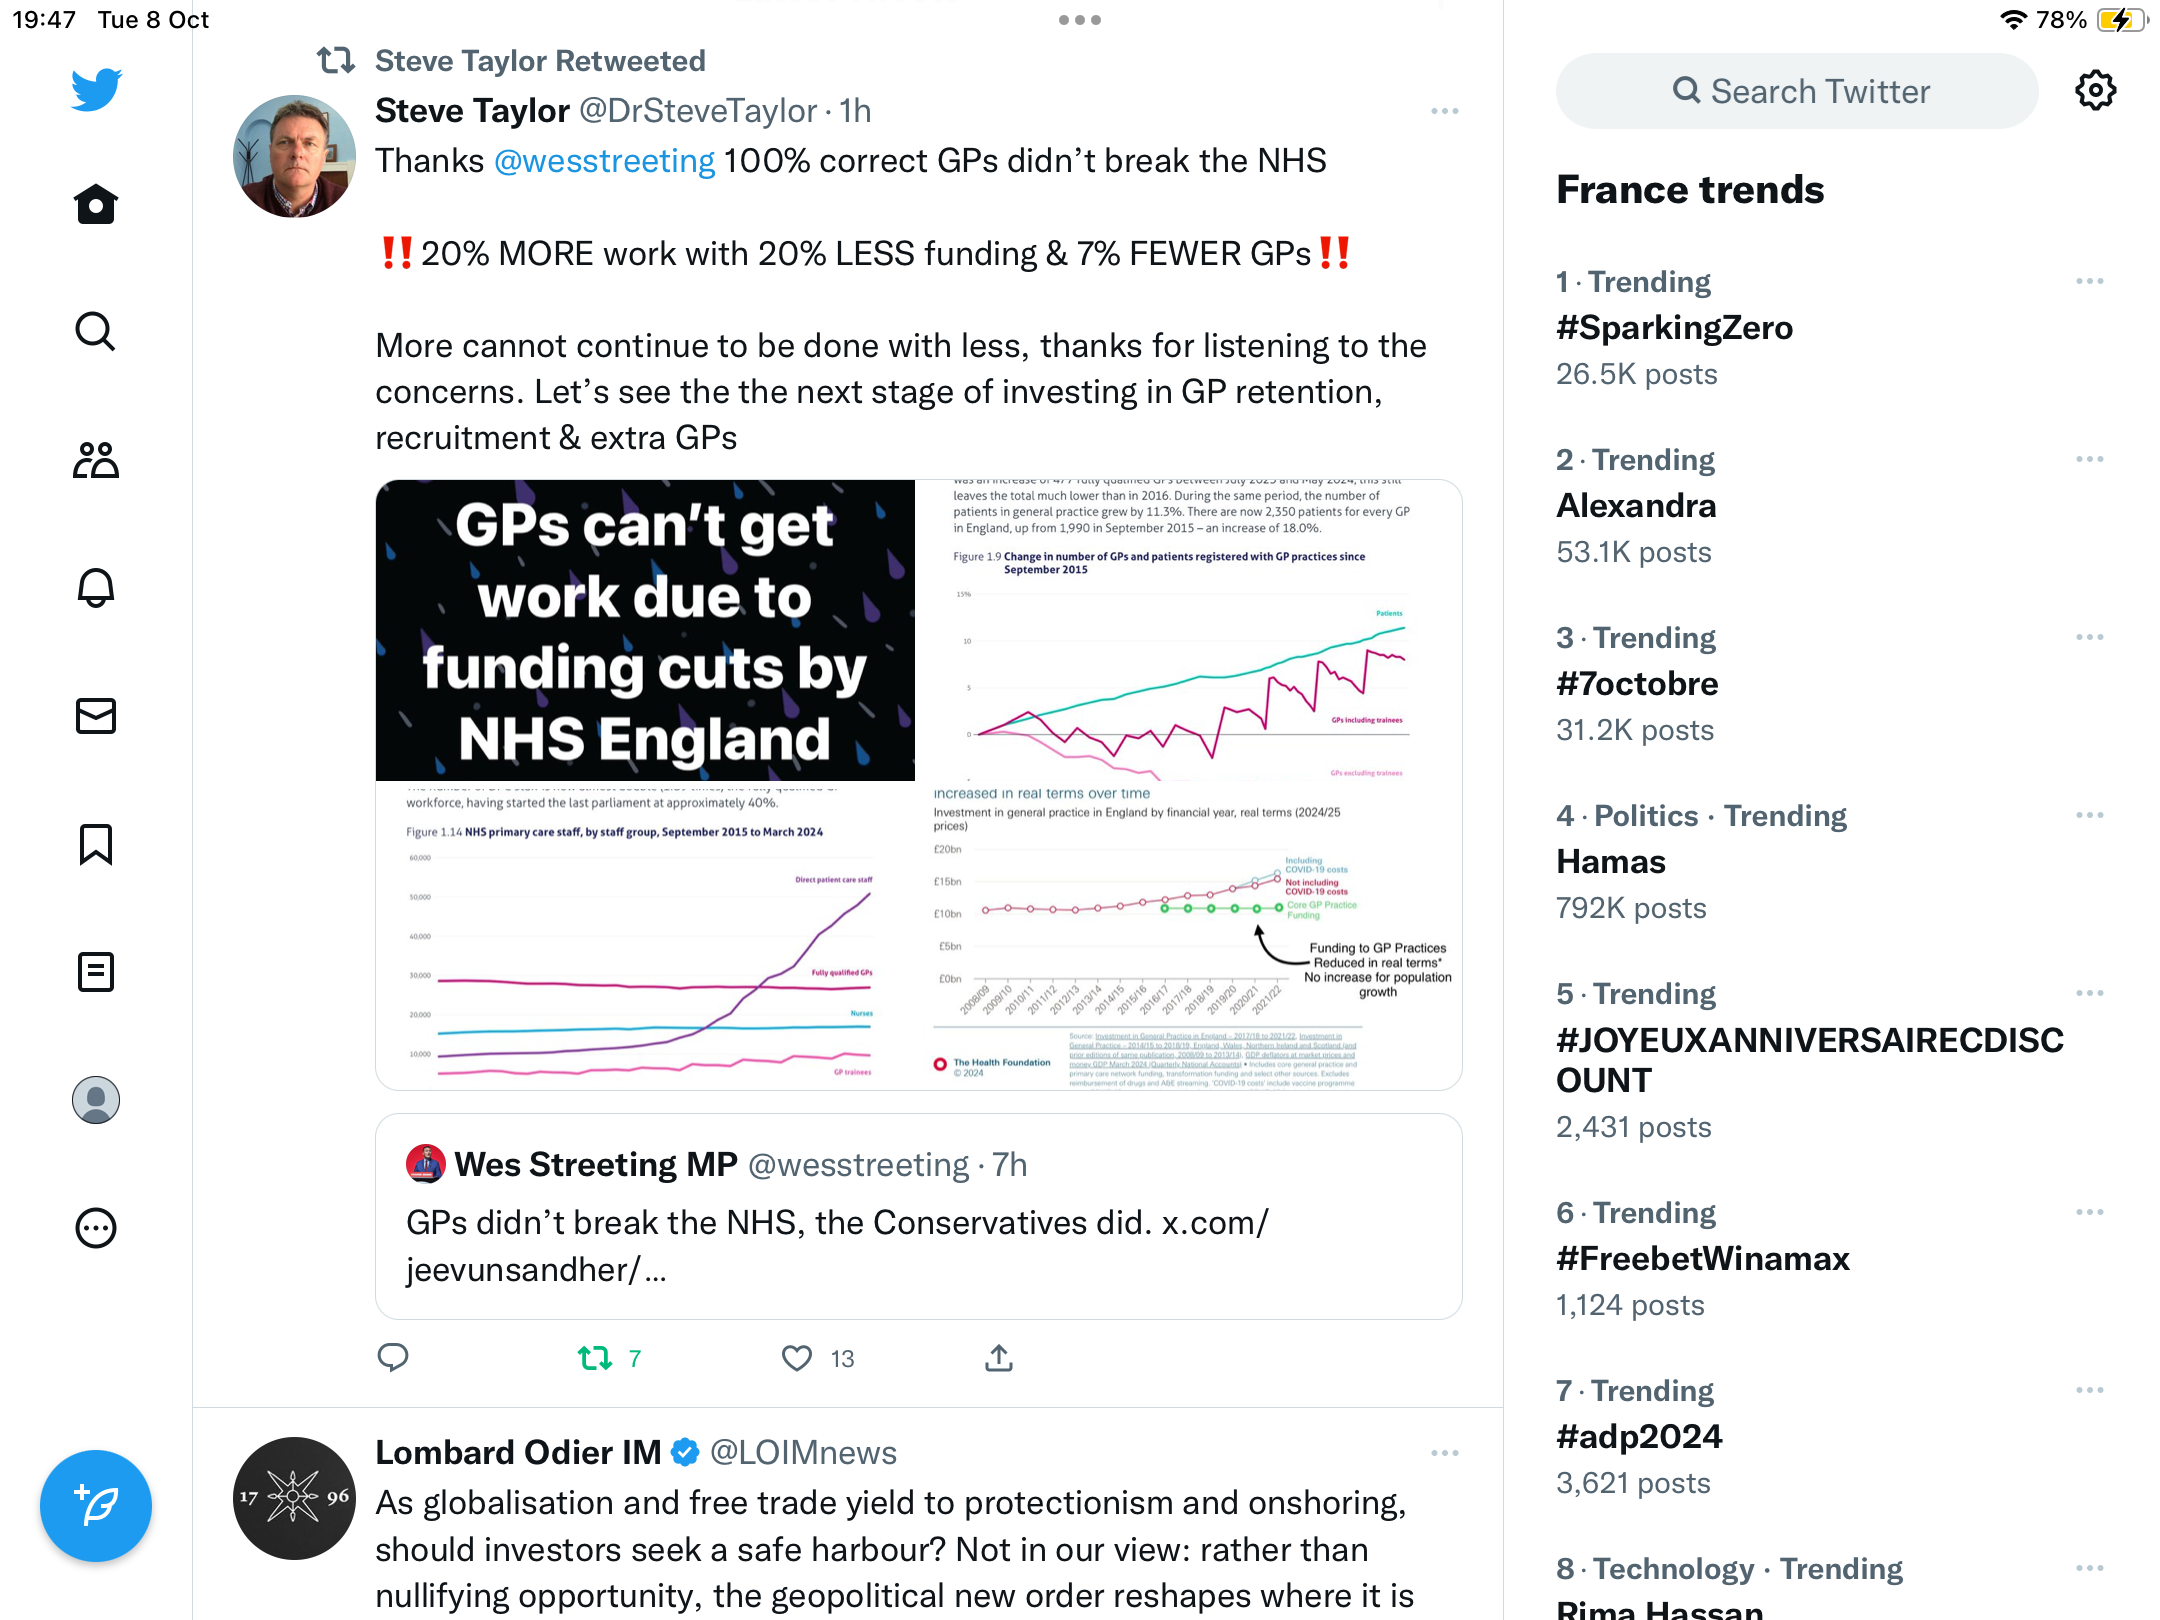Open the Communities people icon
Viewport: 2160px width, 1620px height.
point(96,460)
